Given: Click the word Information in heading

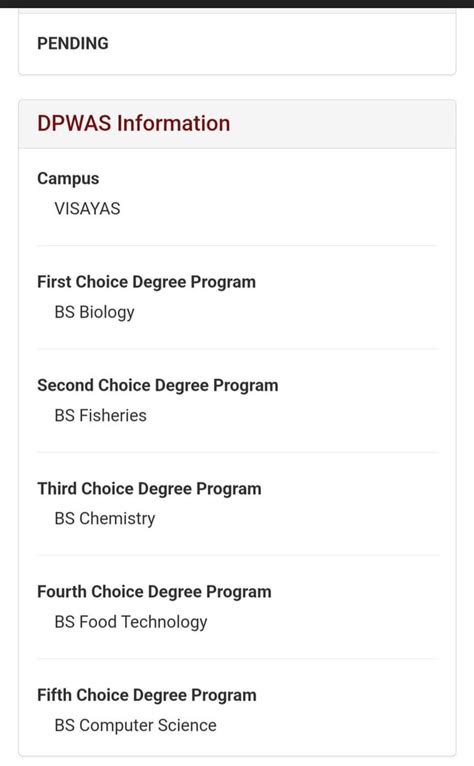Looking at the screenshot, I should (x=173, y=123).
